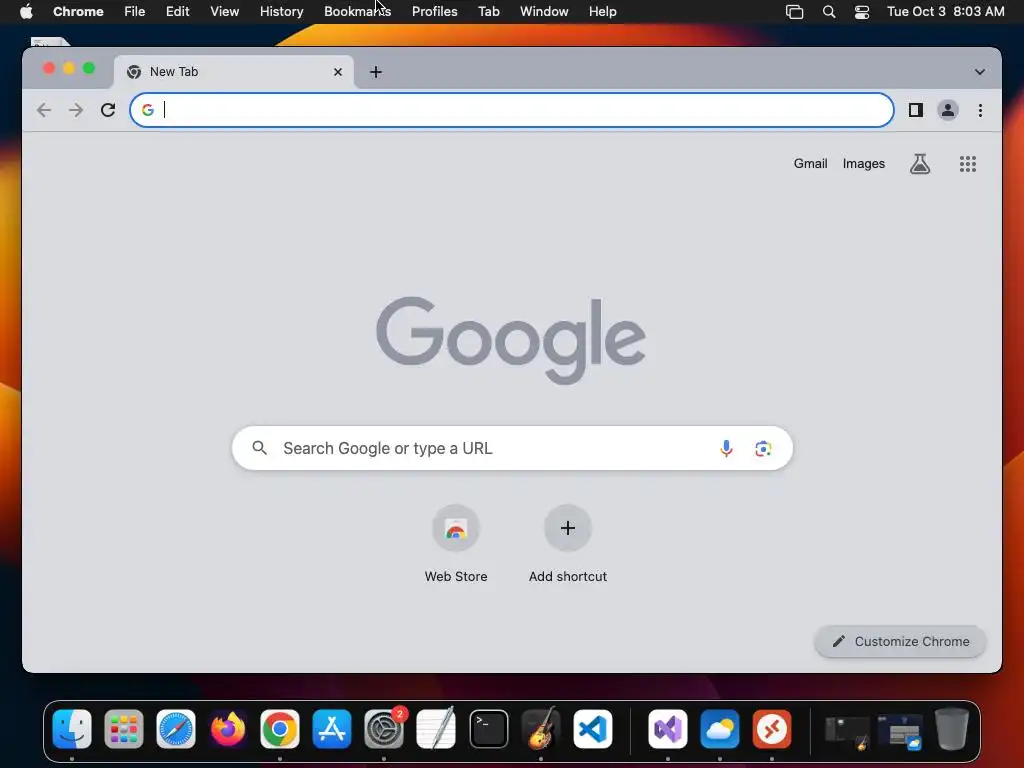Open the Gmail link
The width and height of the screenshot is (1024, 768).
(x=810, y=164)
